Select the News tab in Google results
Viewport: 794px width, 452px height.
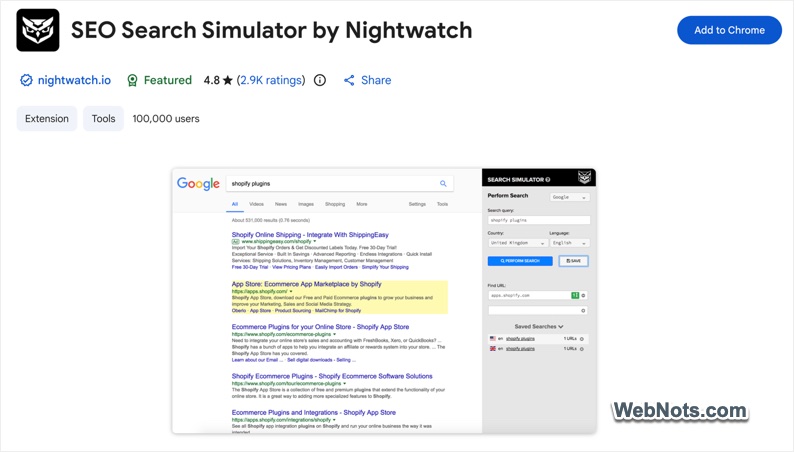pyautogui.click(x=281, y=204)
